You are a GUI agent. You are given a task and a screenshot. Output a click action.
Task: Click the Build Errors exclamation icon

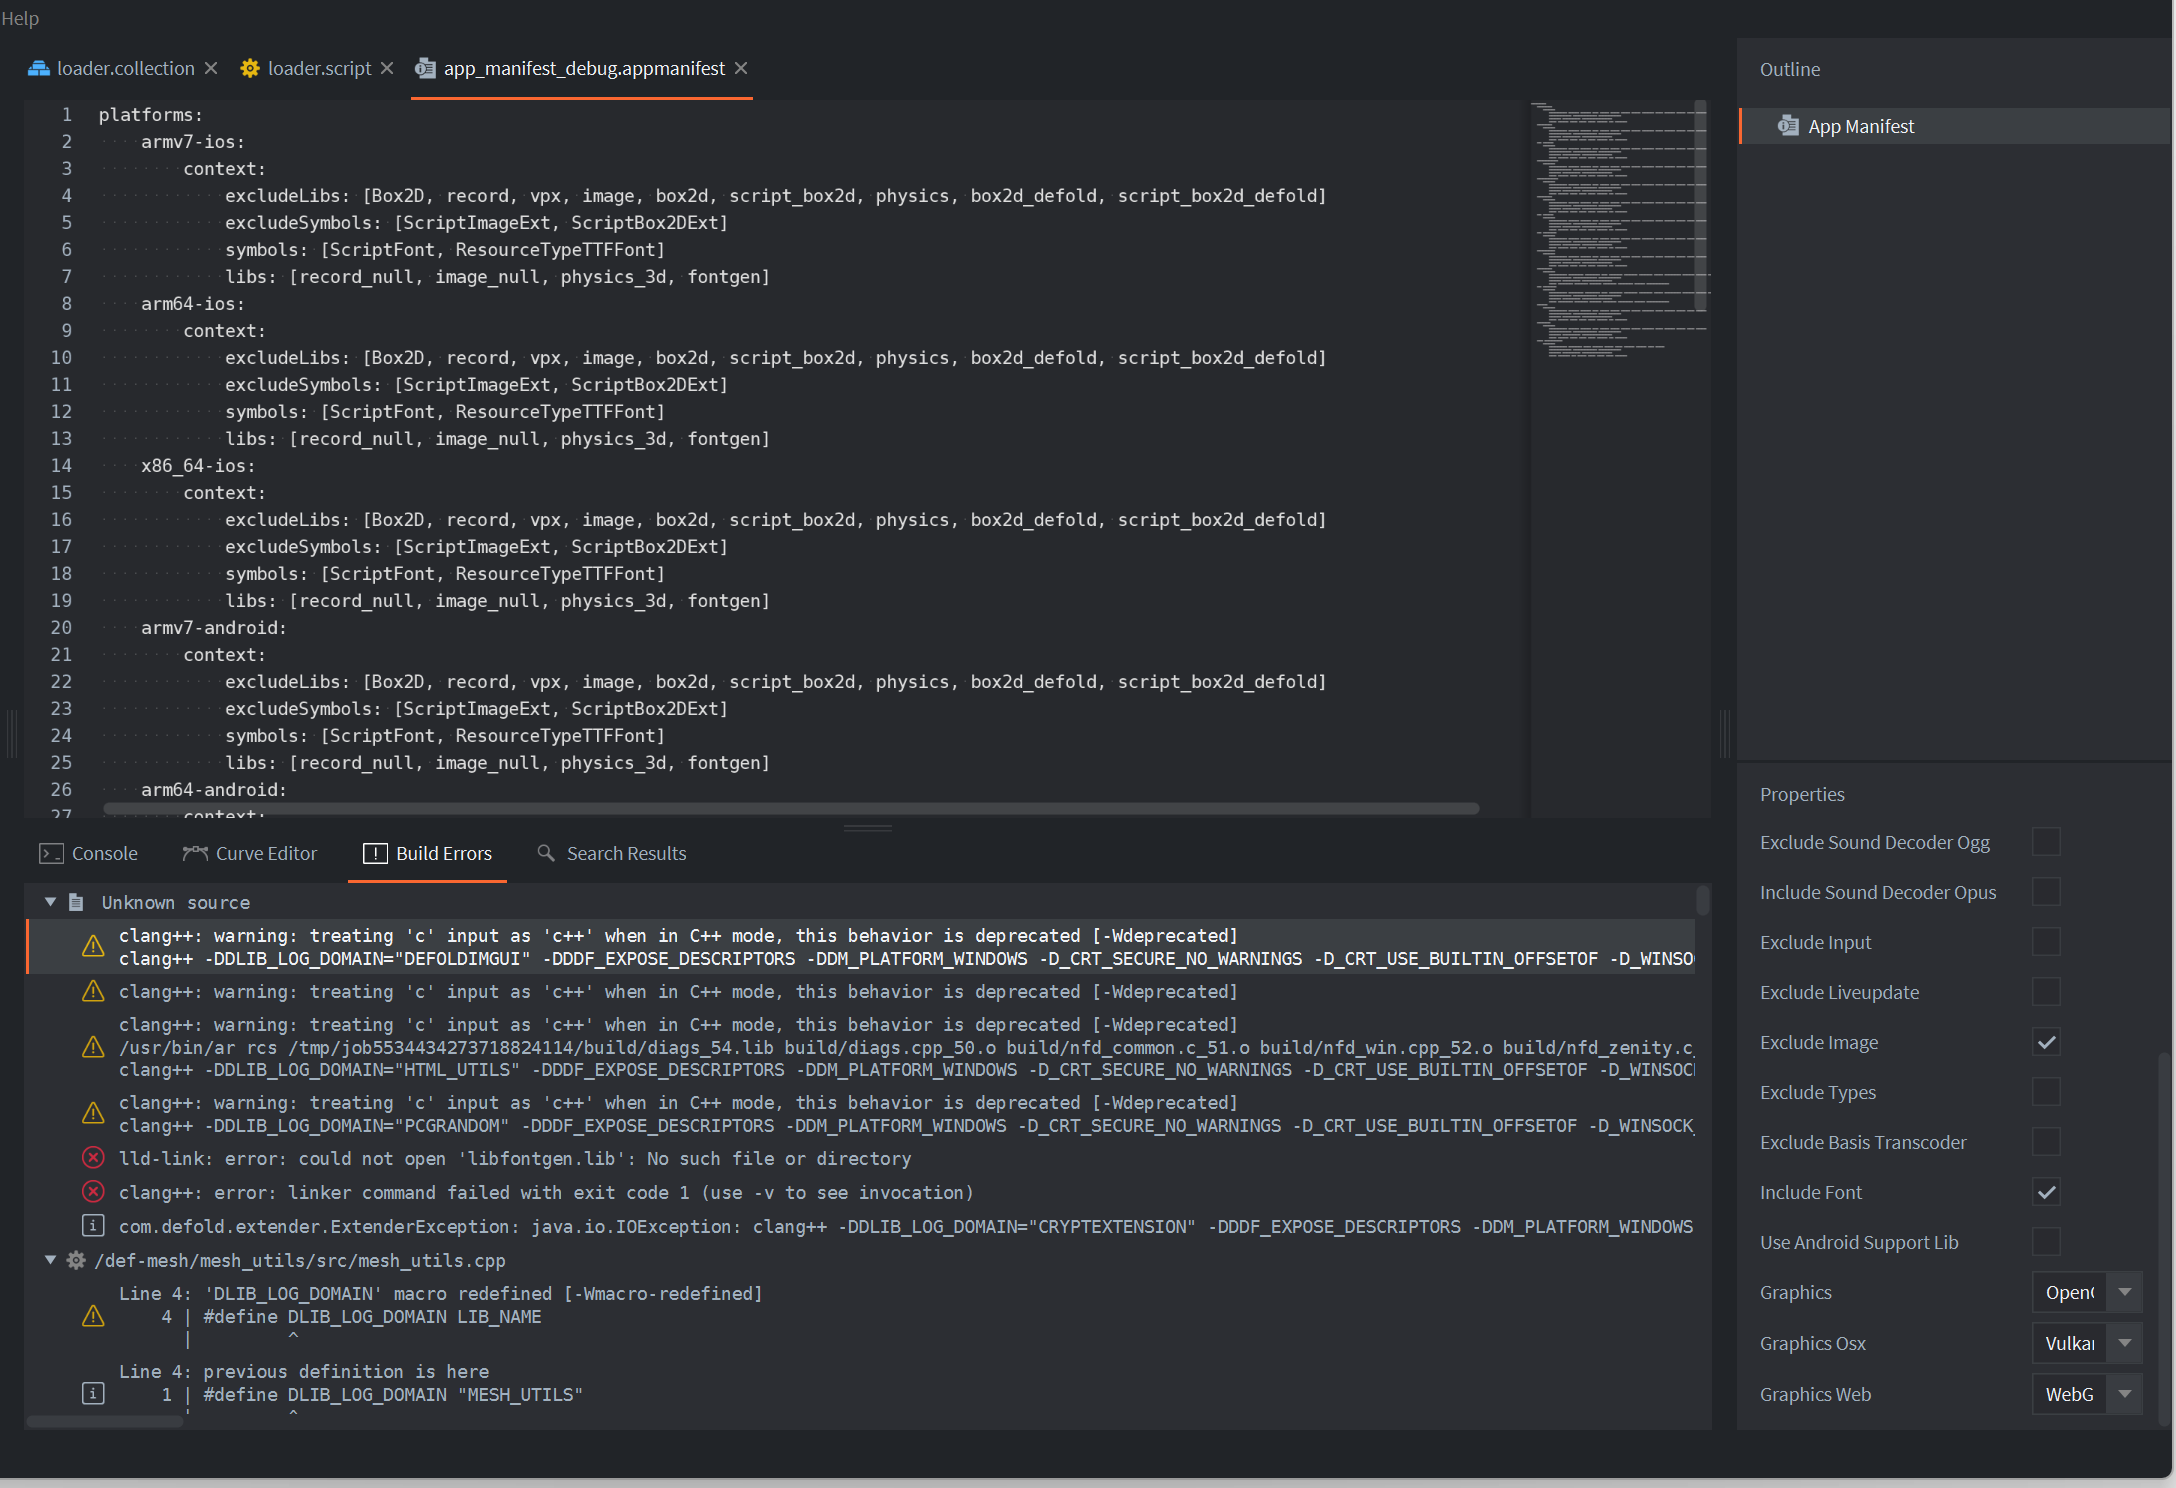tap(375, 853)
